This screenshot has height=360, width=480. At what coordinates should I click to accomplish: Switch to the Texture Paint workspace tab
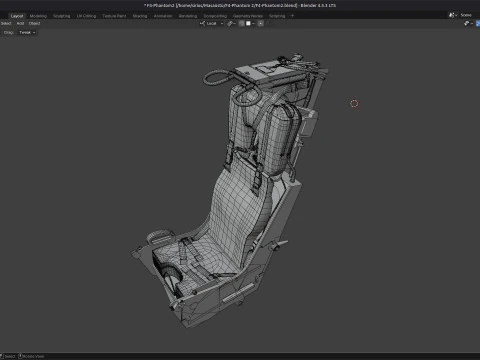[114, 16]
